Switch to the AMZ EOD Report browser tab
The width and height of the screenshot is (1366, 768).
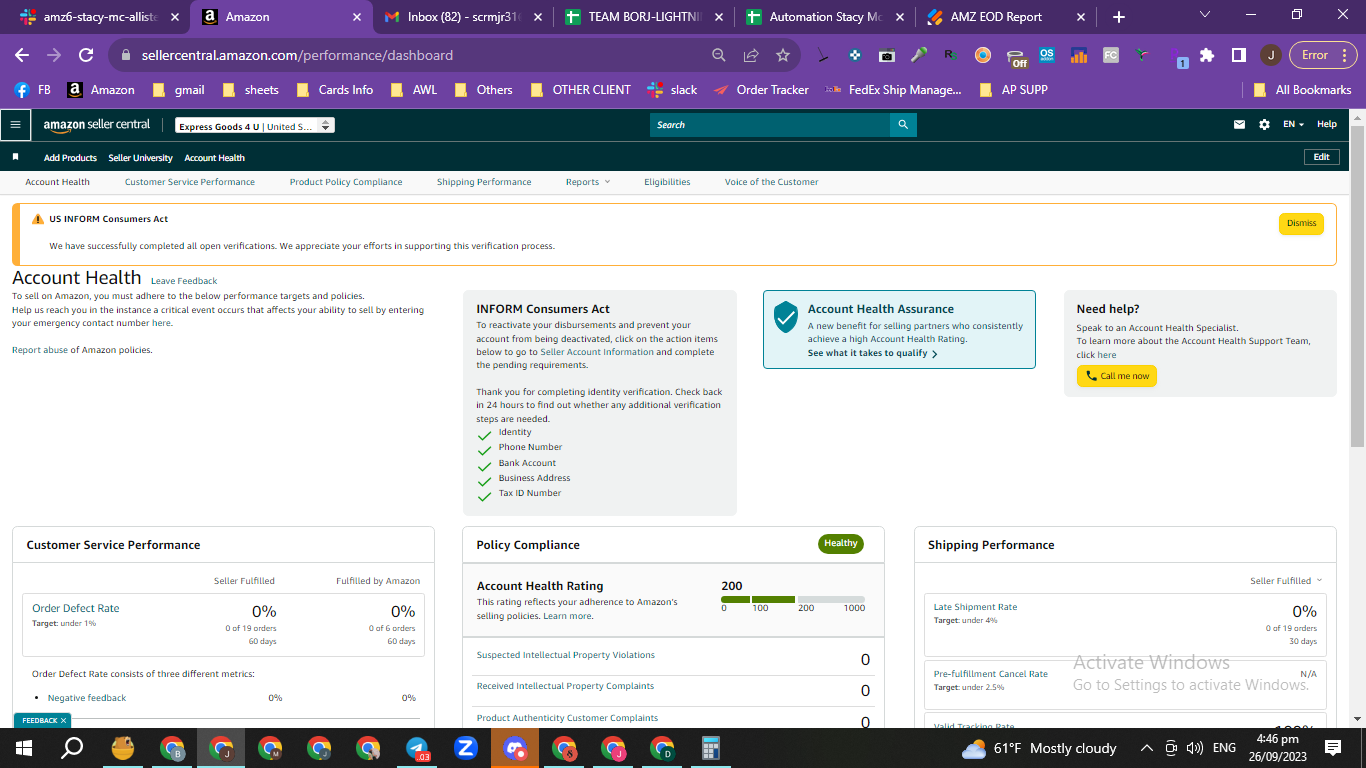click(x=1007, y=17)
